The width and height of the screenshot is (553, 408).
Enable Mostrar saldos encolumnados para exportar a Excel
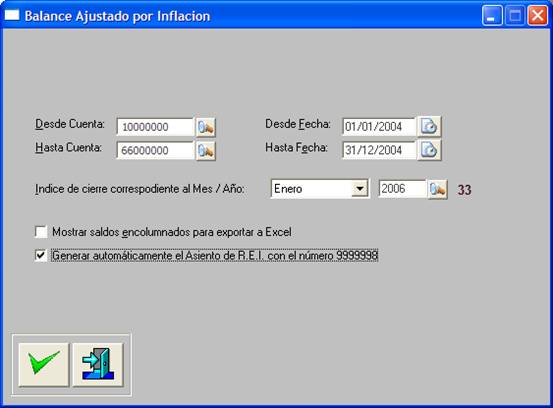click(41, 232)
